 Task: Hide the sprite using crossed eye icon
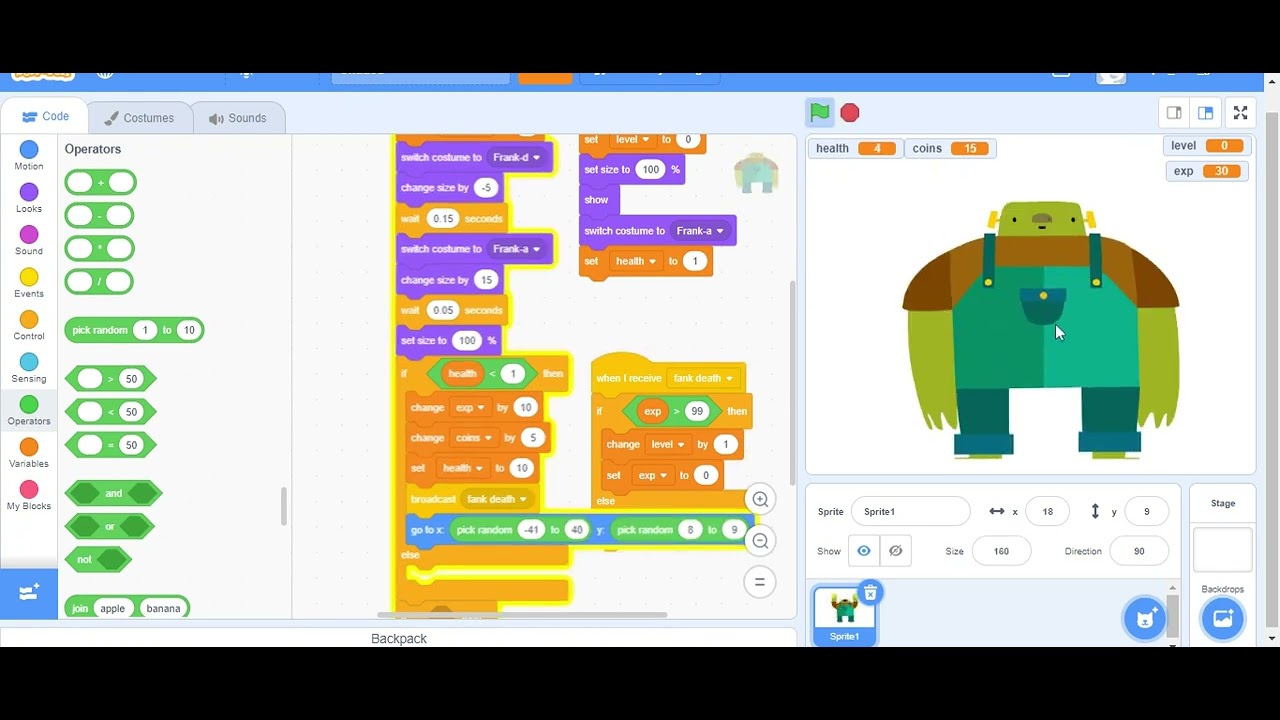pyautogui.click(x=896, y=551)
